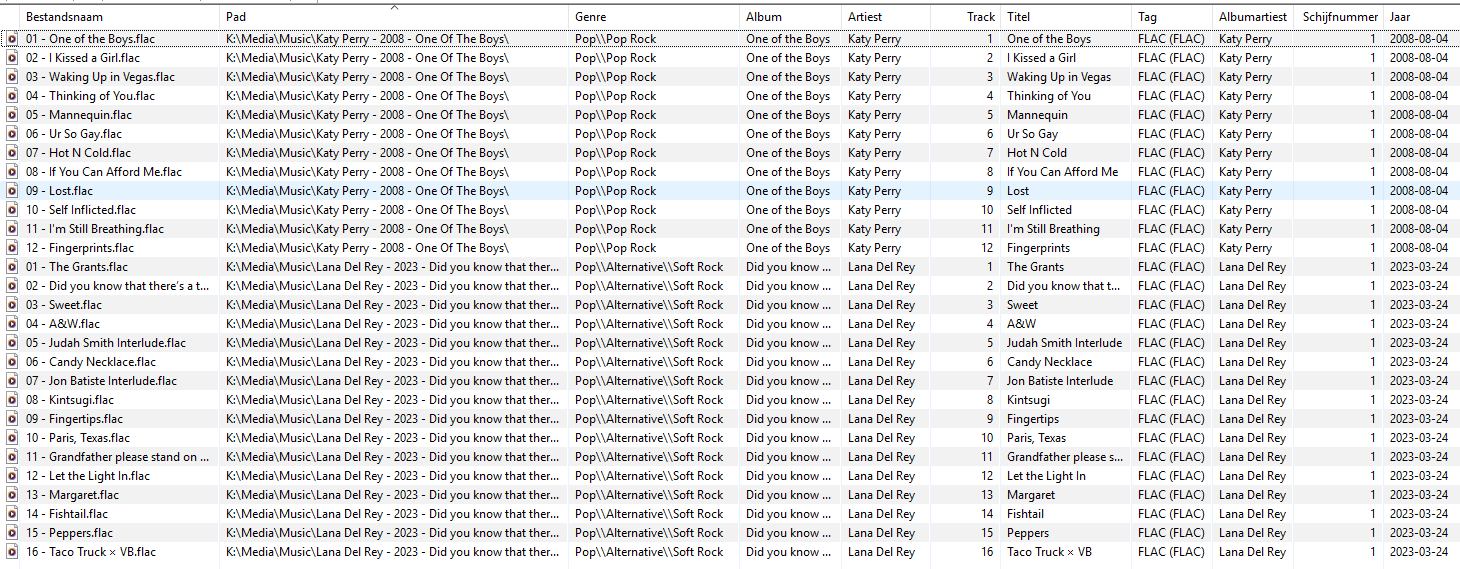This screenshot has width=1460, height=569.
Task: Click the Schijfnummer column header
Action: point(1338,17)
